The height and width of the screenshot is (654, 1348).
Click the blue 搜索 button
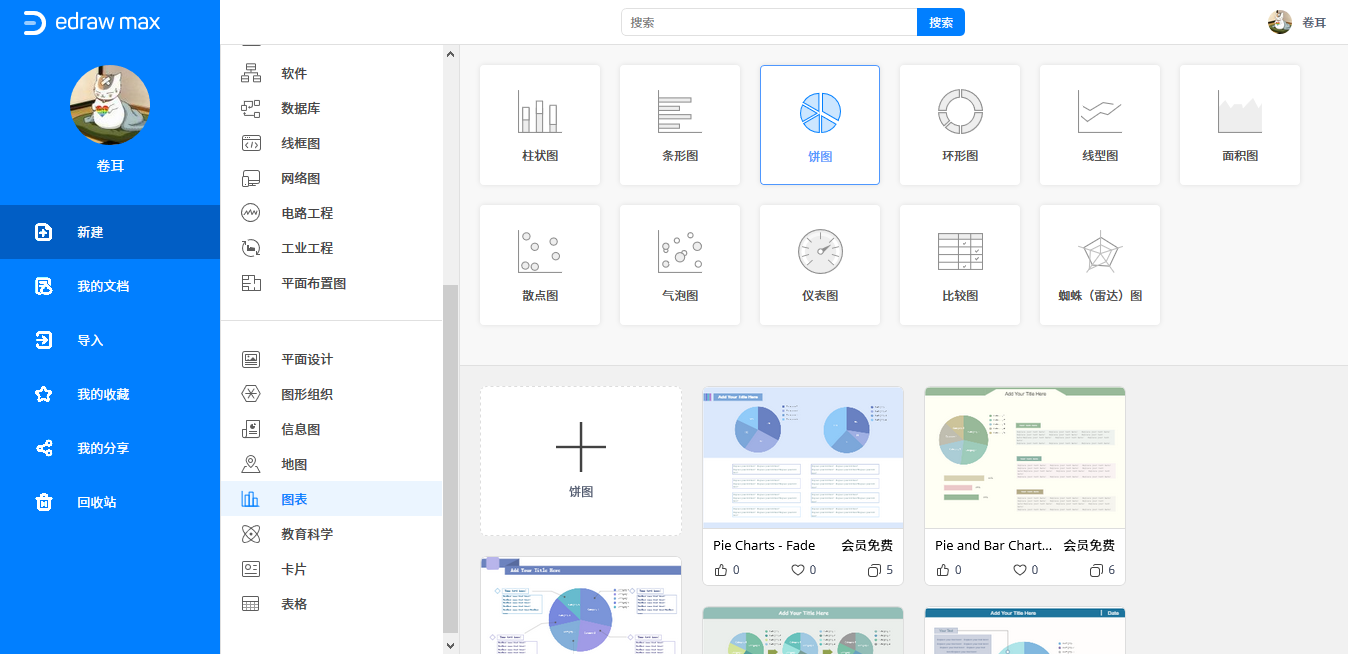click(941, 22)
